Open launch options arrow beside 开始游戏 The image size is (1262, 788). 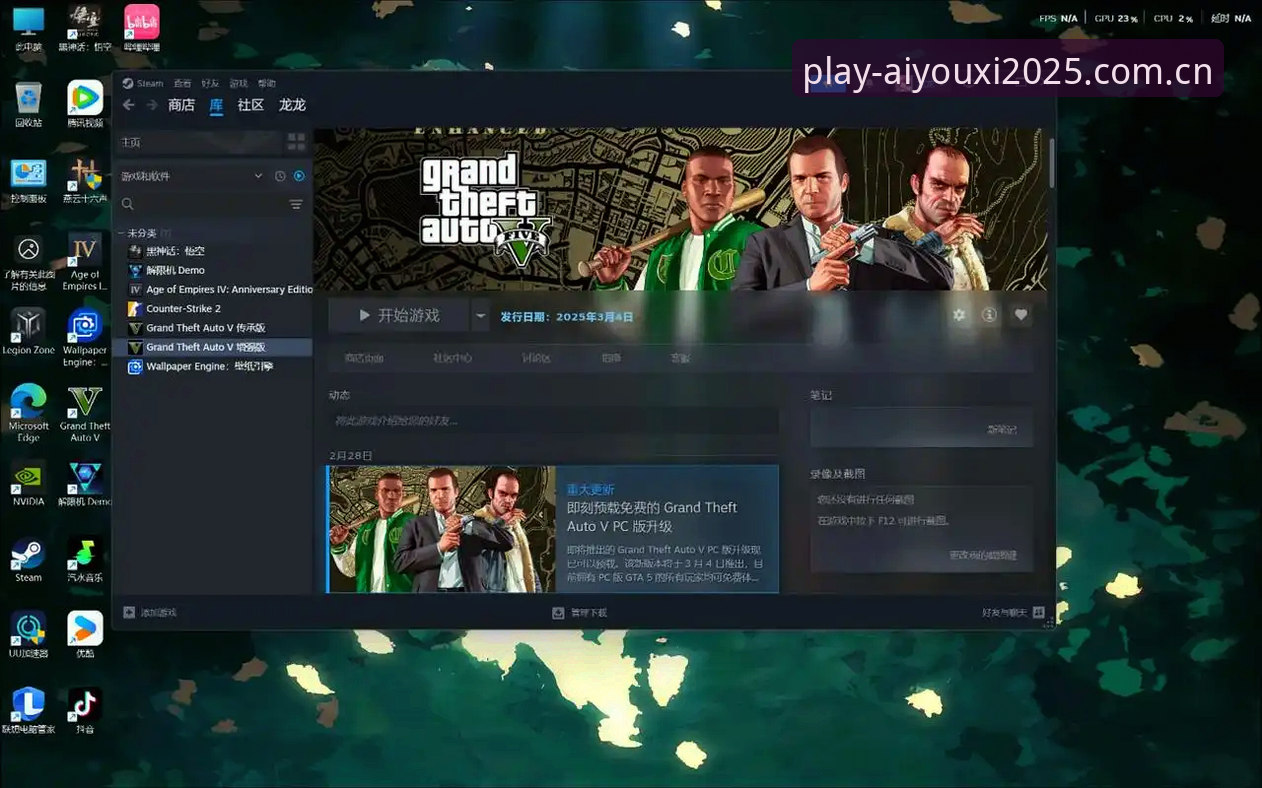coord(481,315)
